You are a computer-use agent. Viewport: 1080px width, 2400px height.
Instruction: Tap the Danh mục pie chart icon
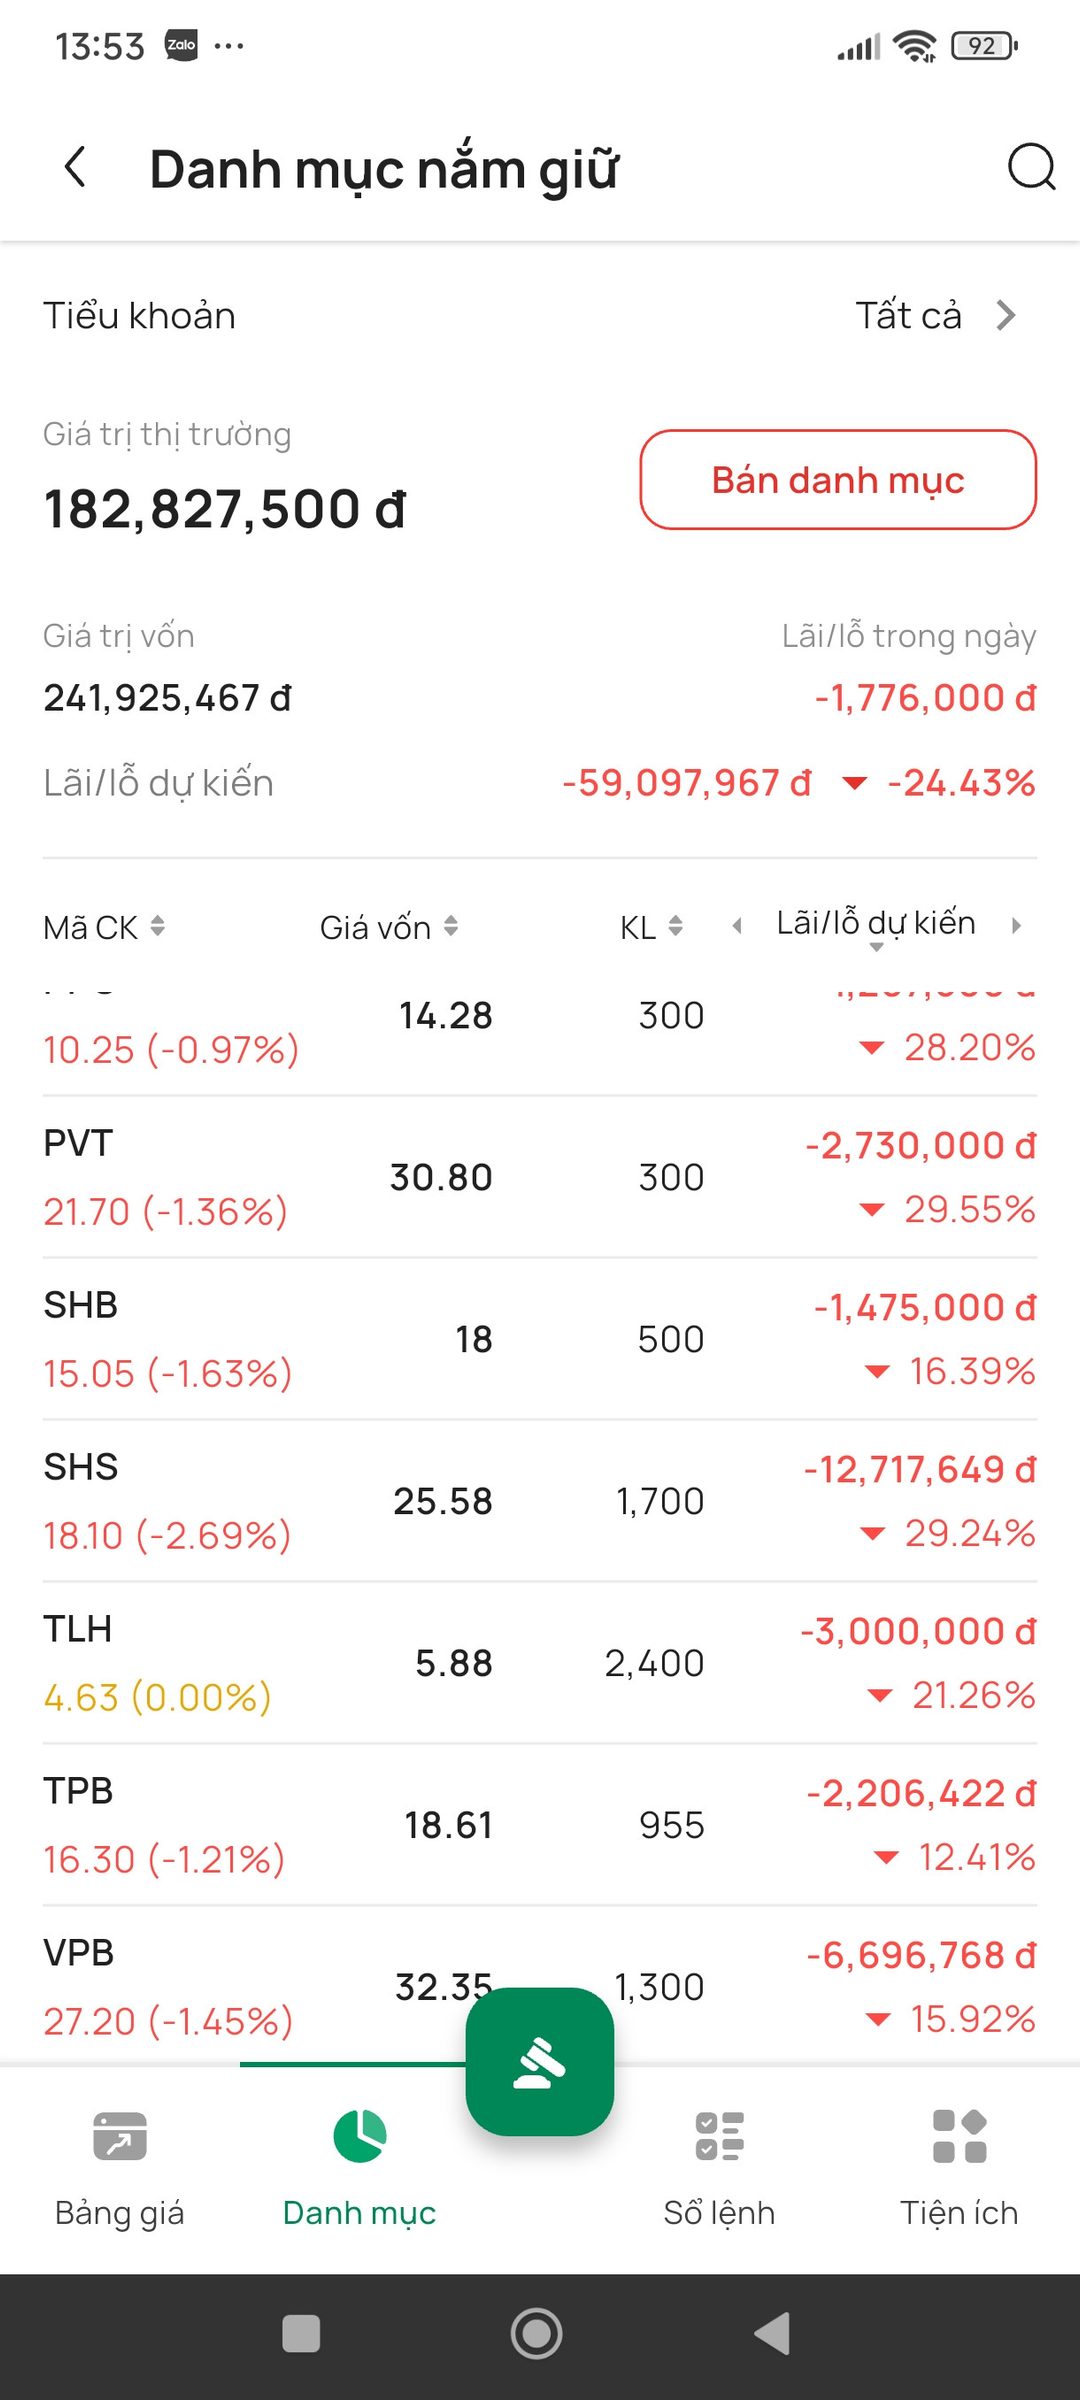pyautogui.click(x=360, y=2136)
